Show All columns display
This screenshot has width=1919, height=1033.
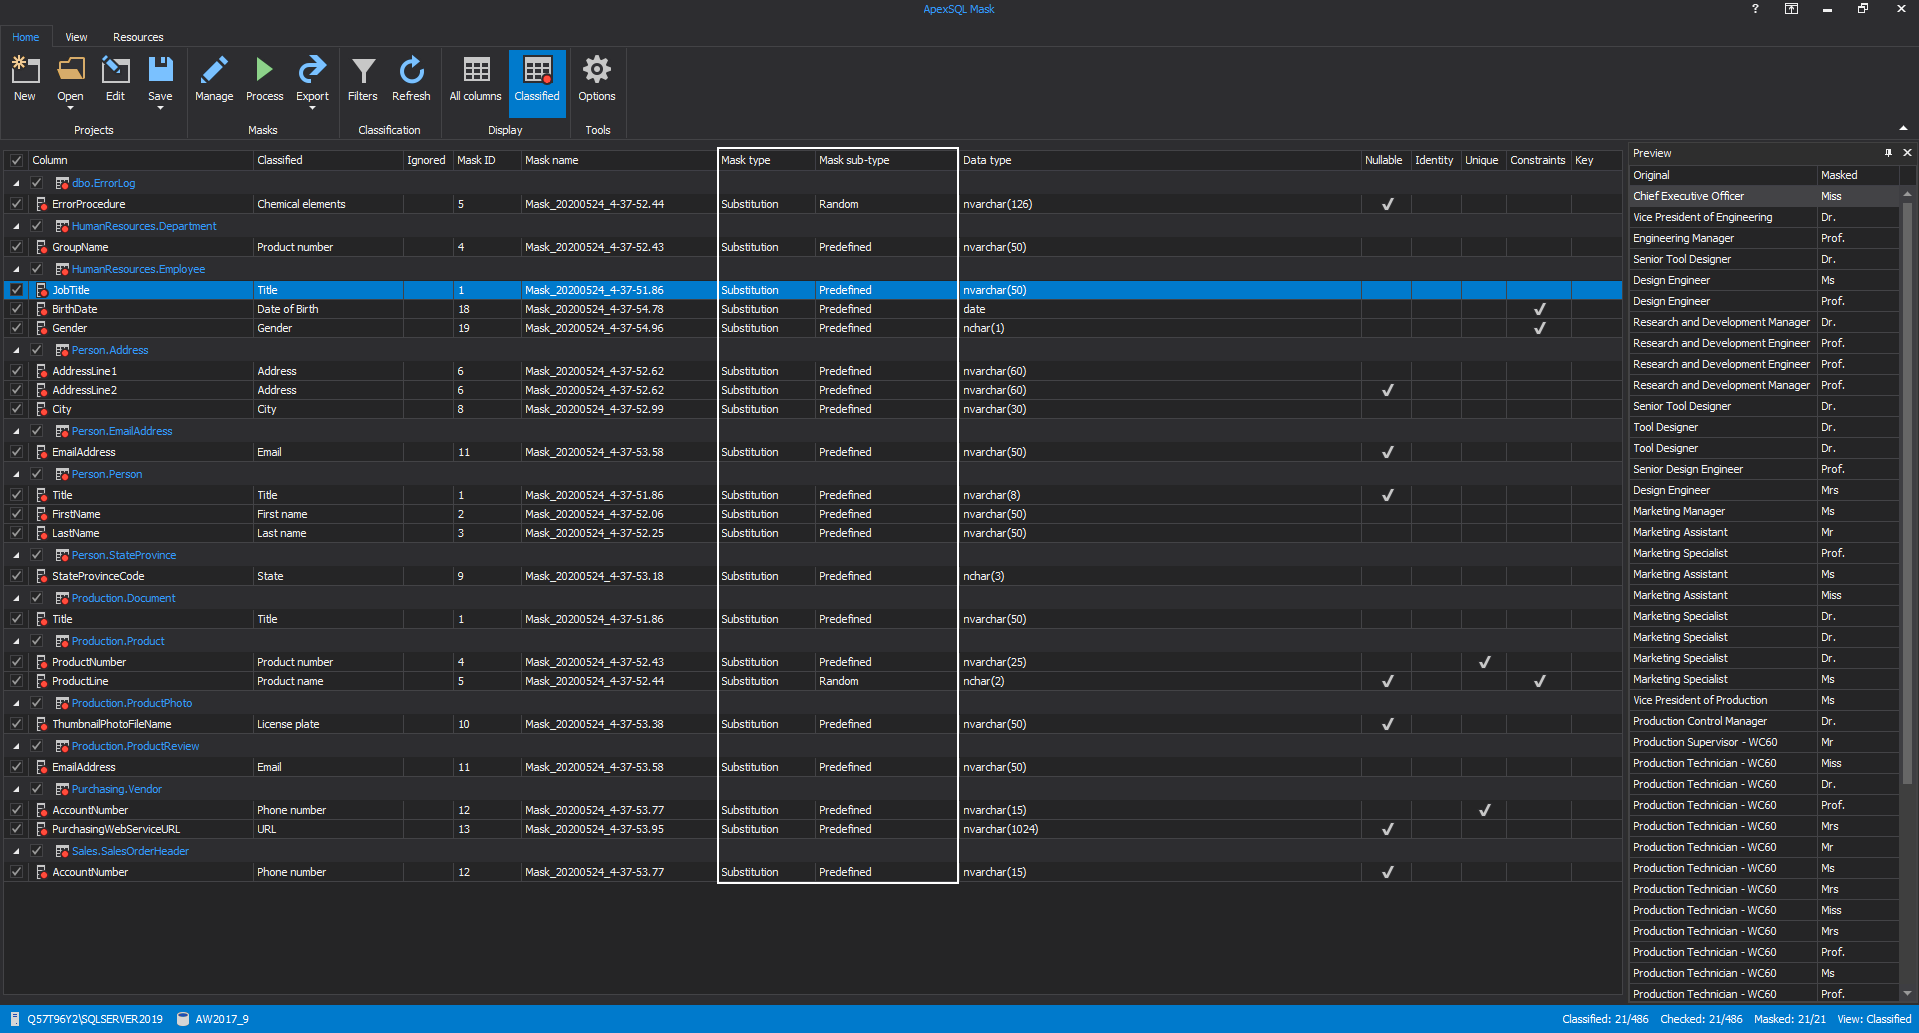point(475,79)
